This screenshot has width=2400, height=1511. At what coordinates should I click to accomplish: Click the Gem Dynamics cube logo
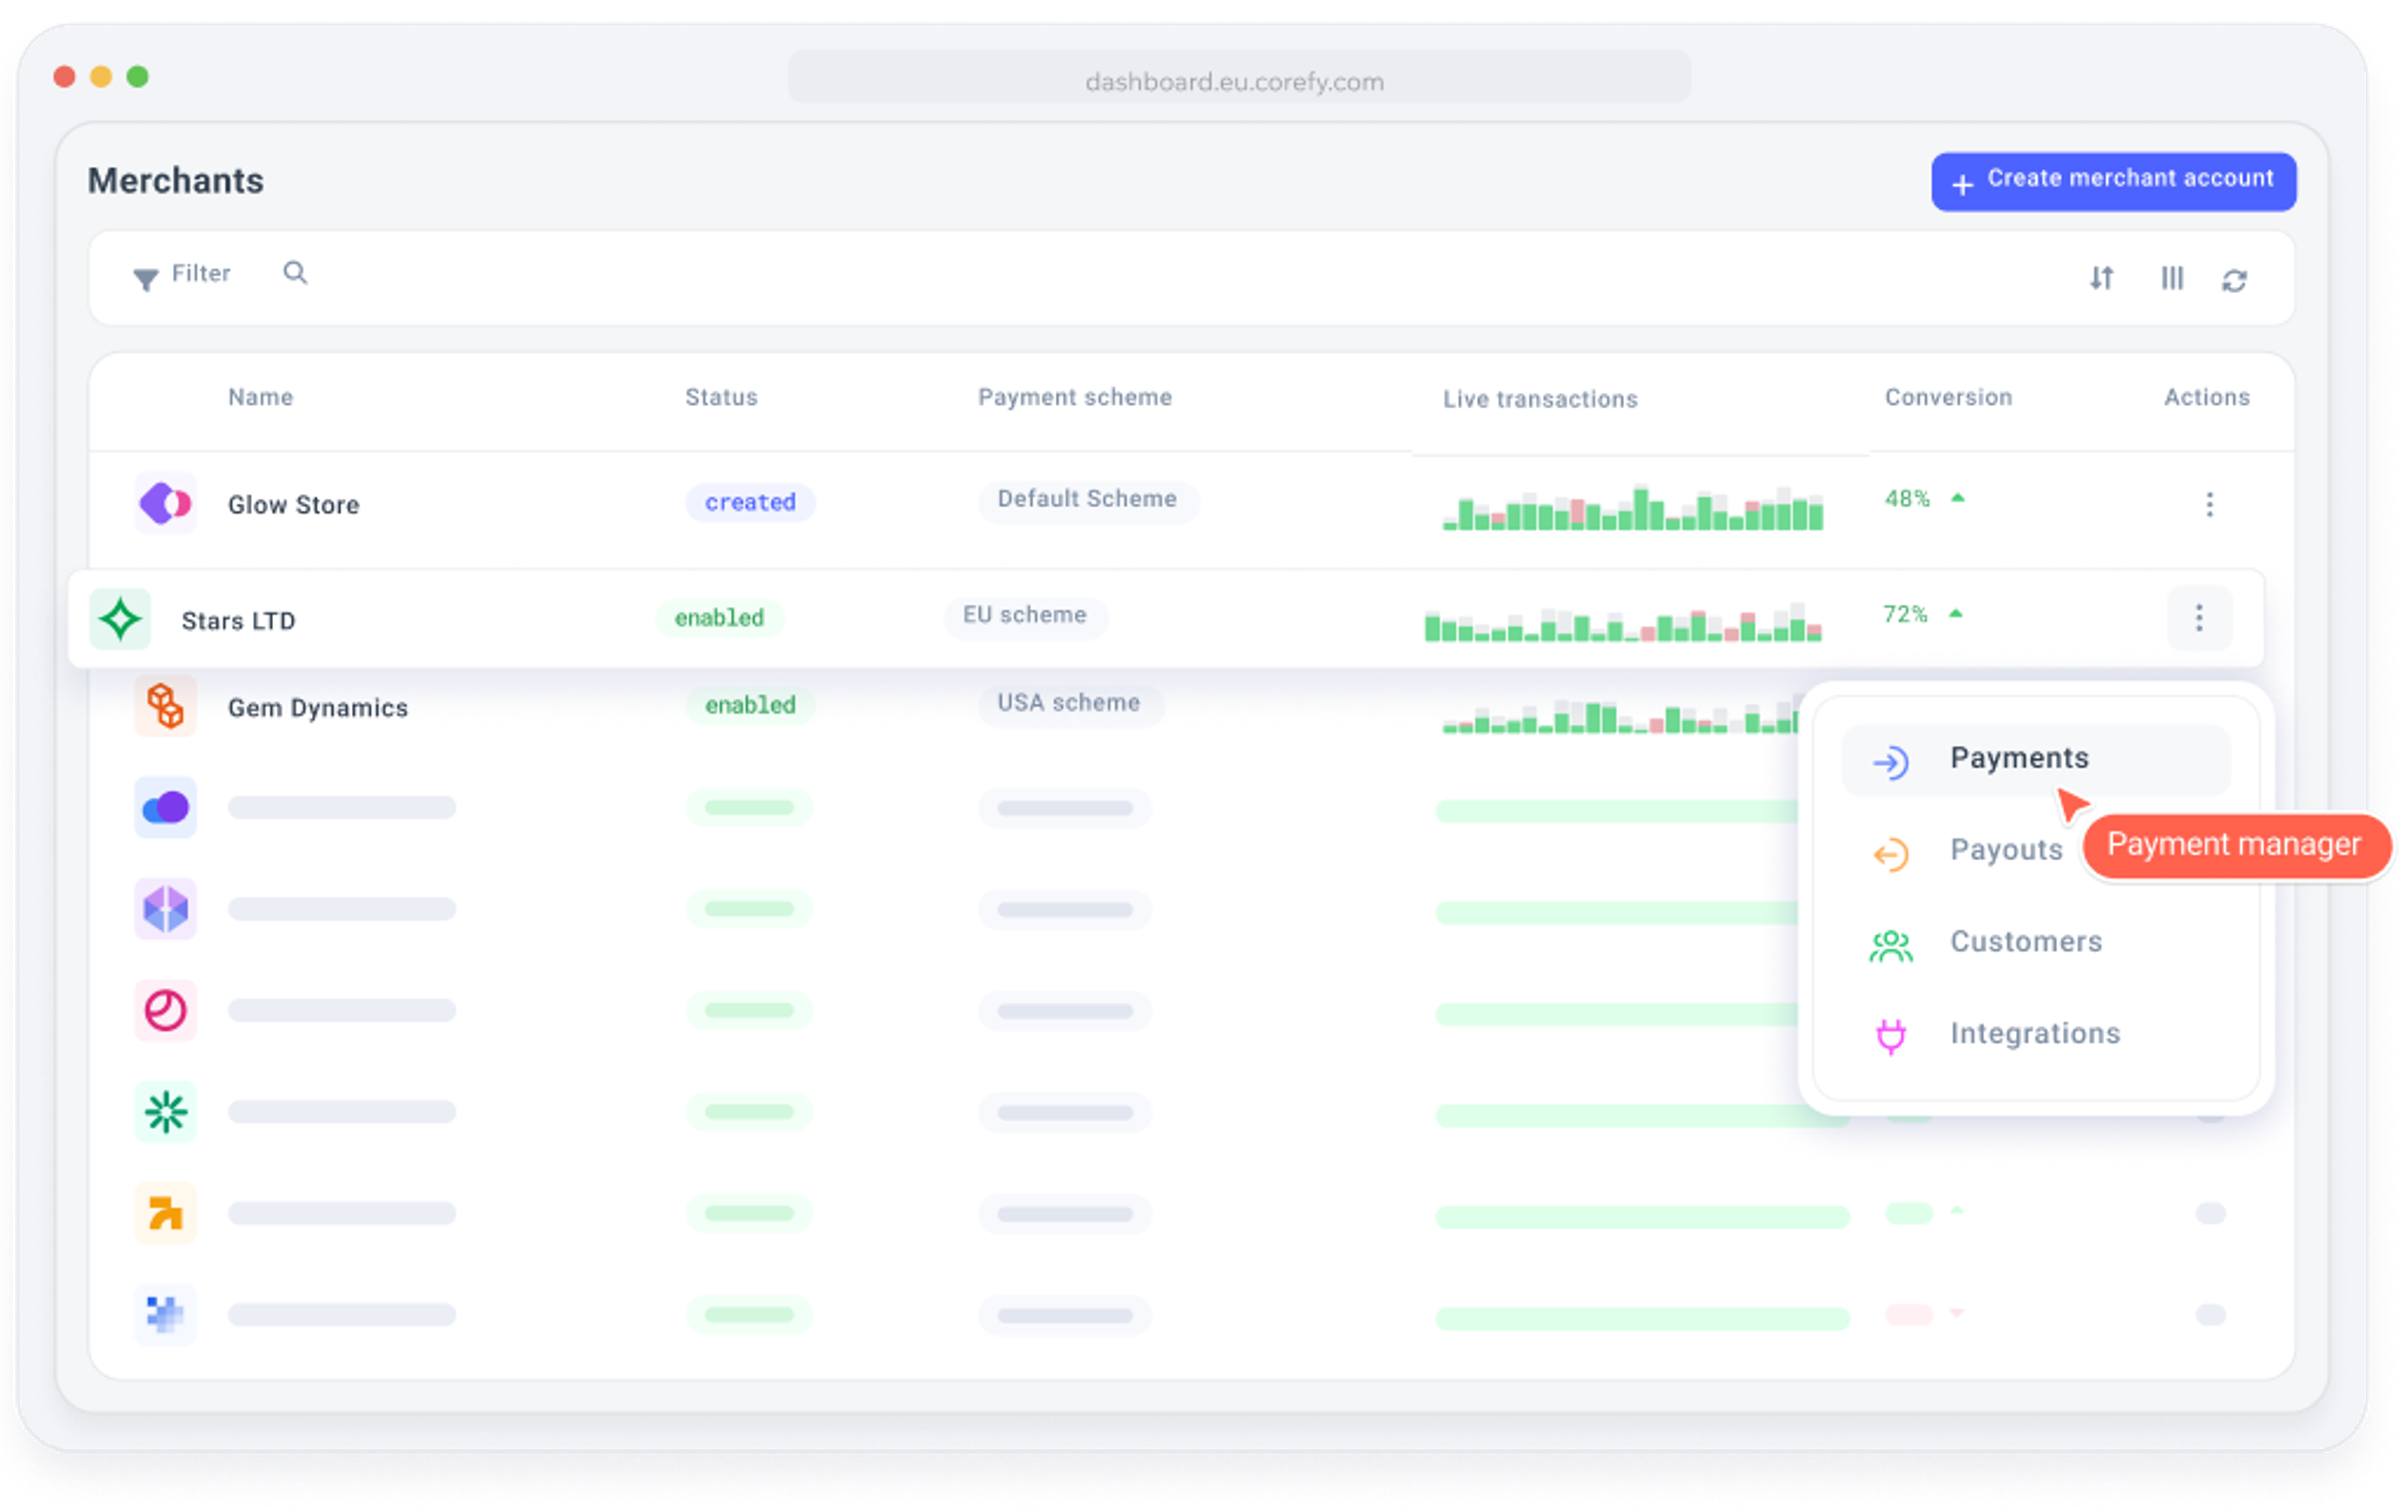click(165, 706)
